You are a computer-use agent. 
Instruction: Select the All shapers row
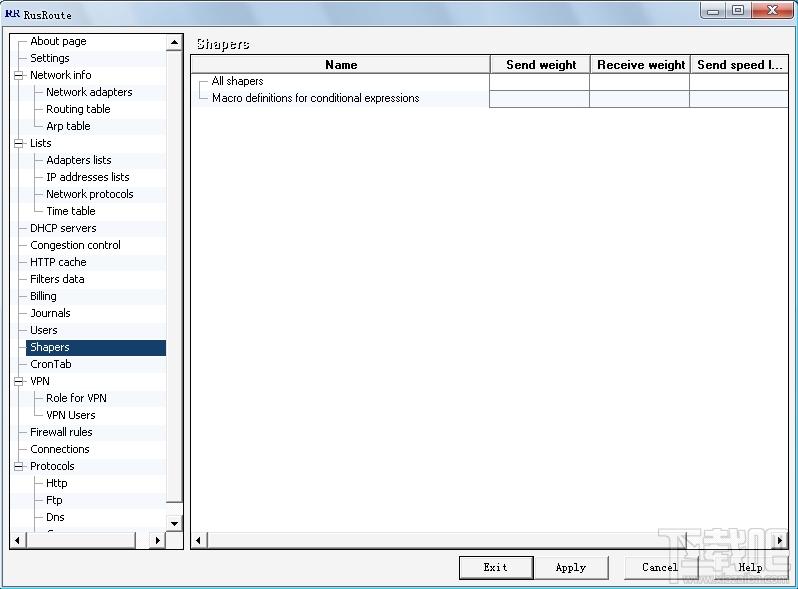coord(237,81)
